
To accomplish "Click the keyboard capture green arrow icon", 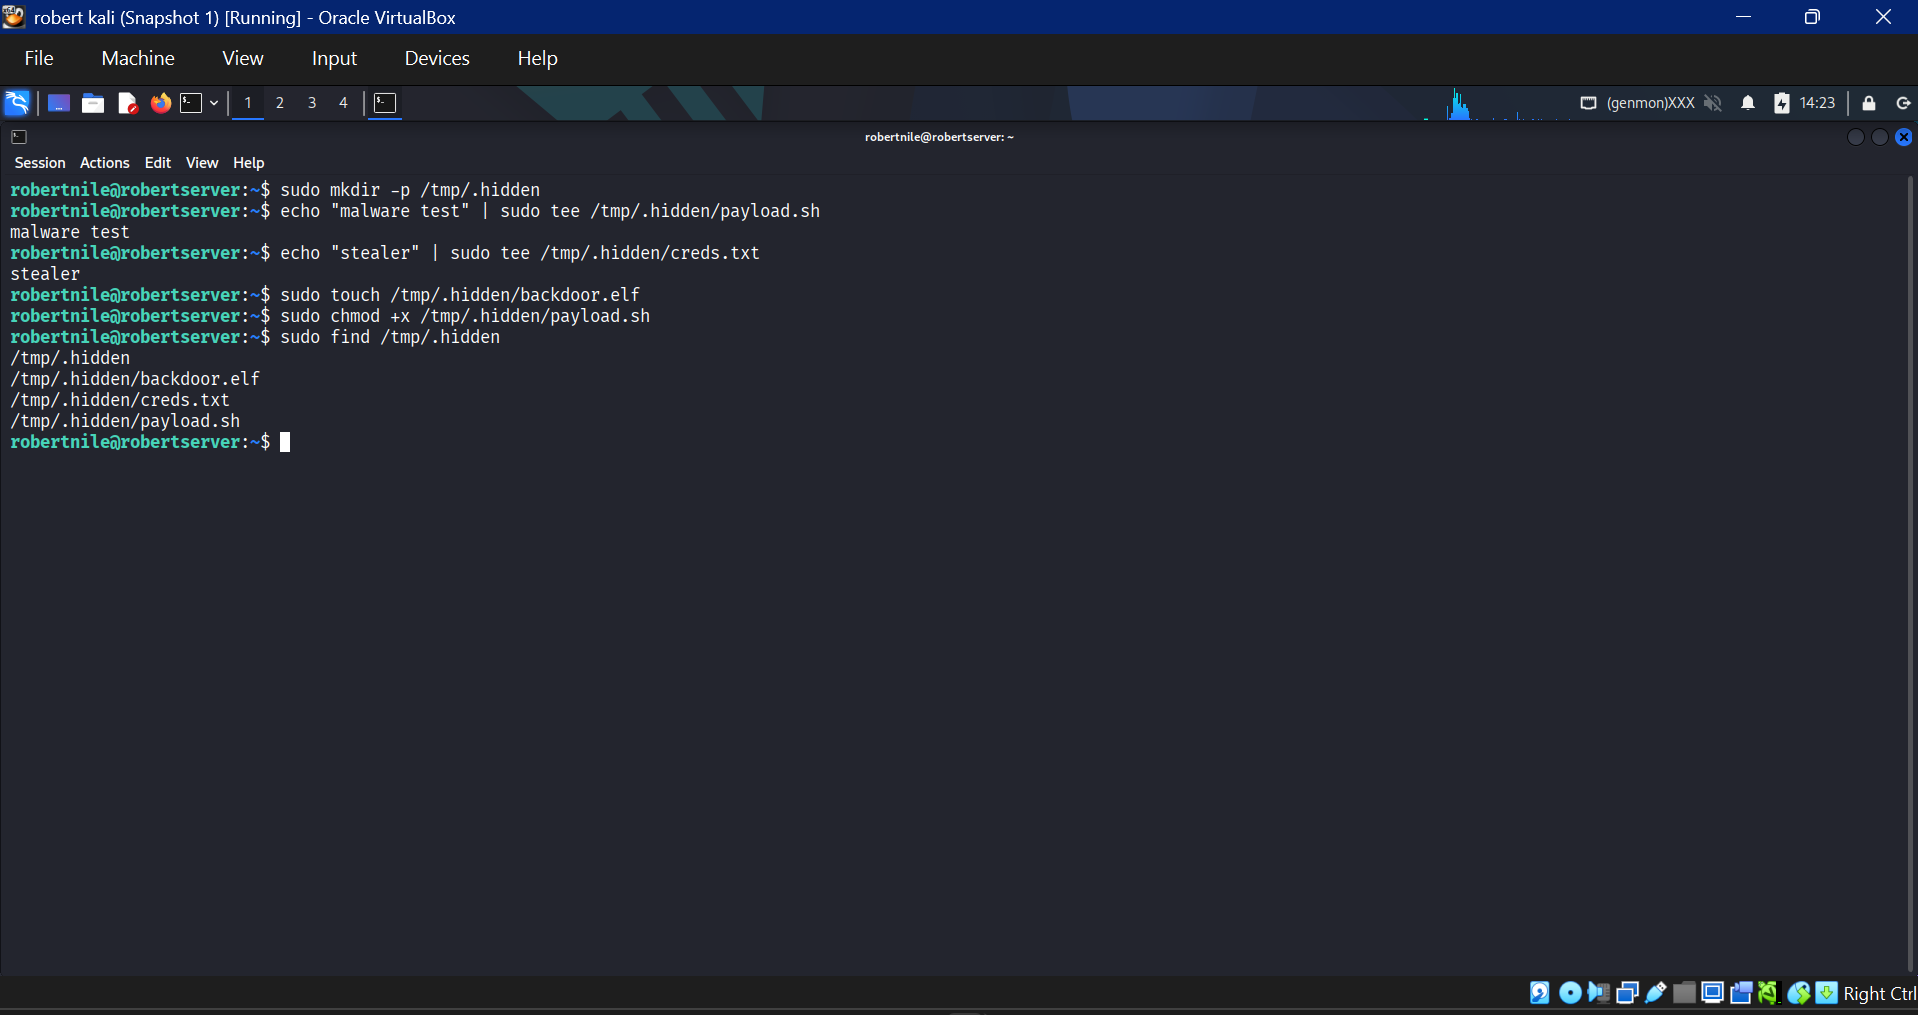I will click(1827, 992).
